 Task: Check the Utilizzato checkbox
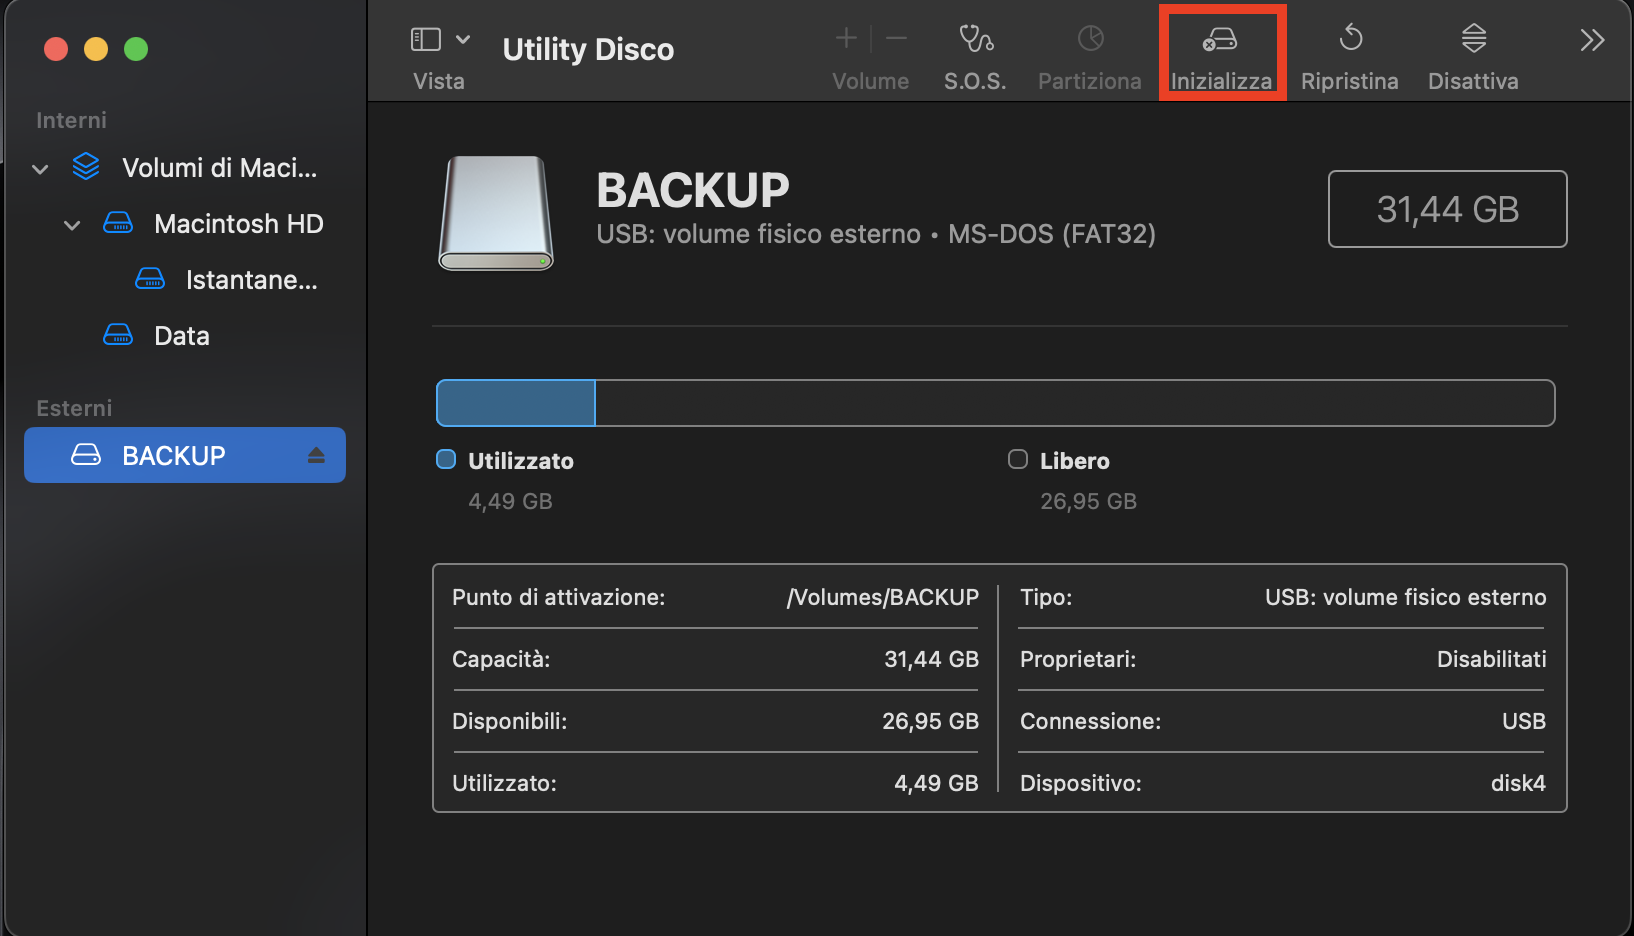(x=444, y=459)
